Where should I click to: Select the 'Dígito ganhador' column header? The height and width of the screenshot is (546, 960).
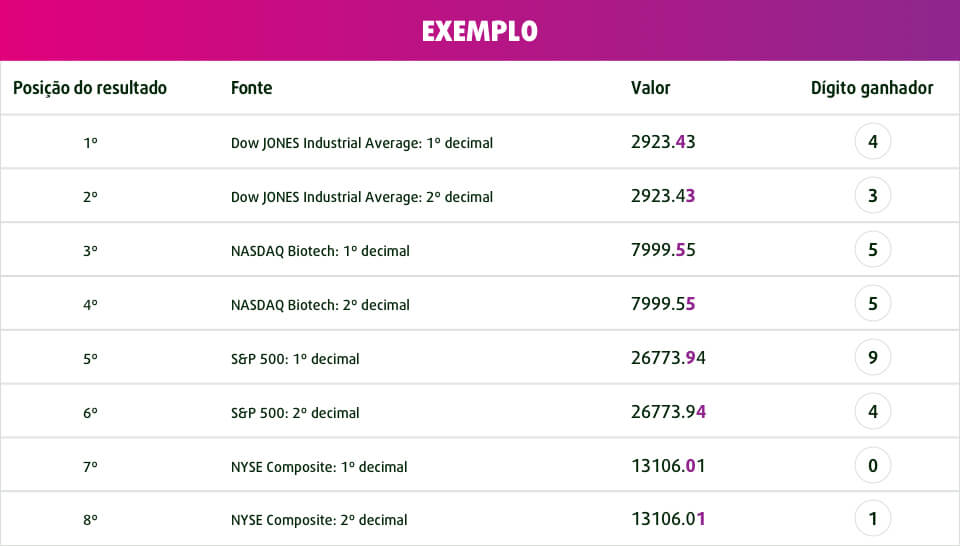coord(872,88)
